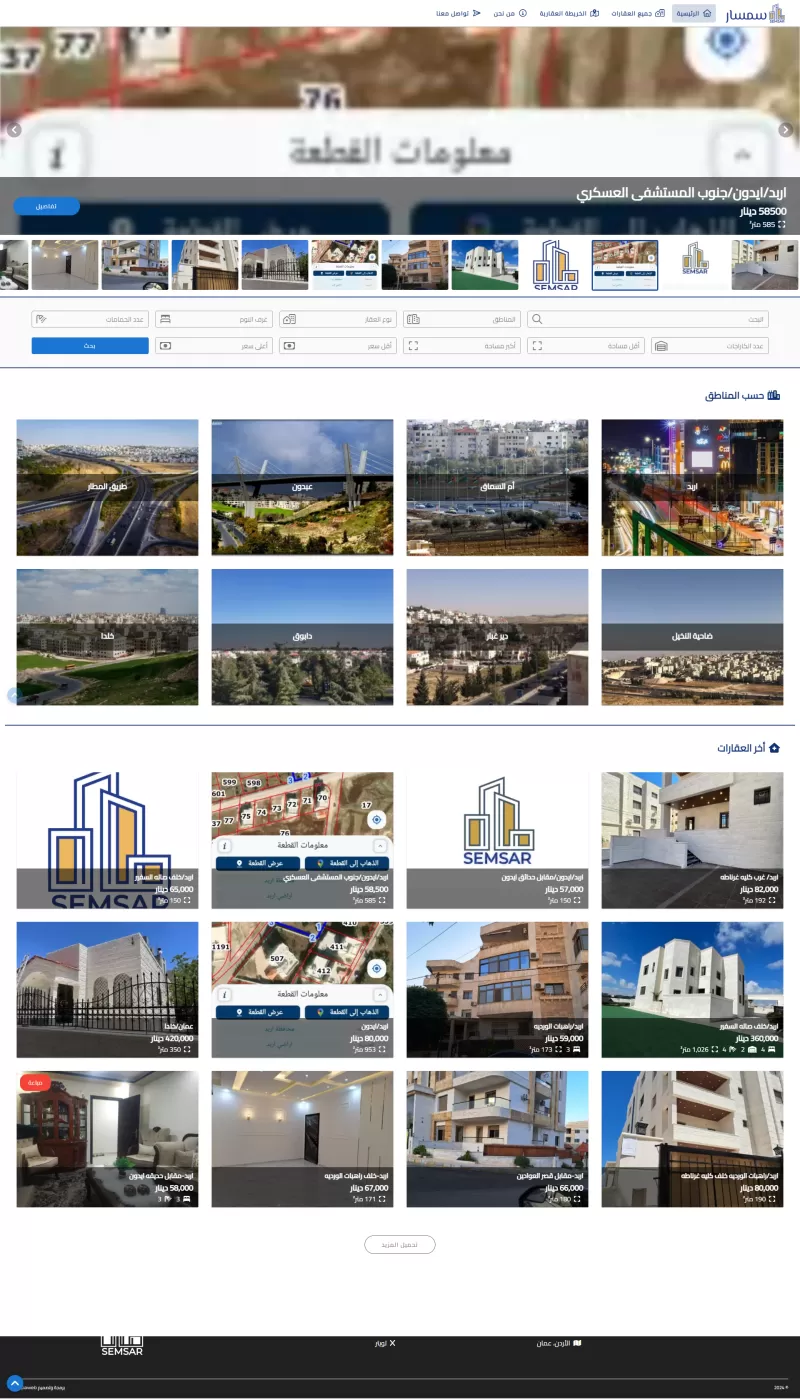This screenshot has height=1400, width=800.
Task: Click the house icon beside أخر العقارات
Action: [x=774, y=748]
